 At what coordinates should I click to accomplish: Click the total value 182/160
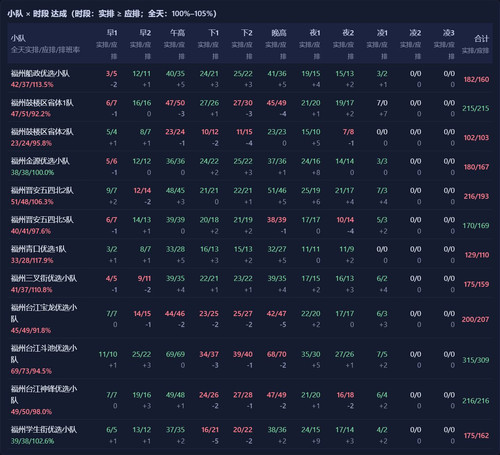pyautogui.click(x=476, y=79)
